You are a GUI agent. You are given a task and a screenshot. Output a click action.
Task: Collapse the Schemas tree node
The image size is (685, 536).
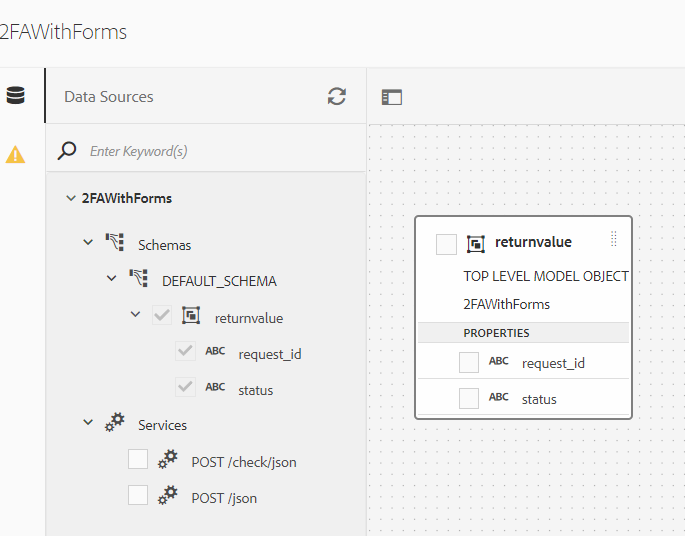89,243
